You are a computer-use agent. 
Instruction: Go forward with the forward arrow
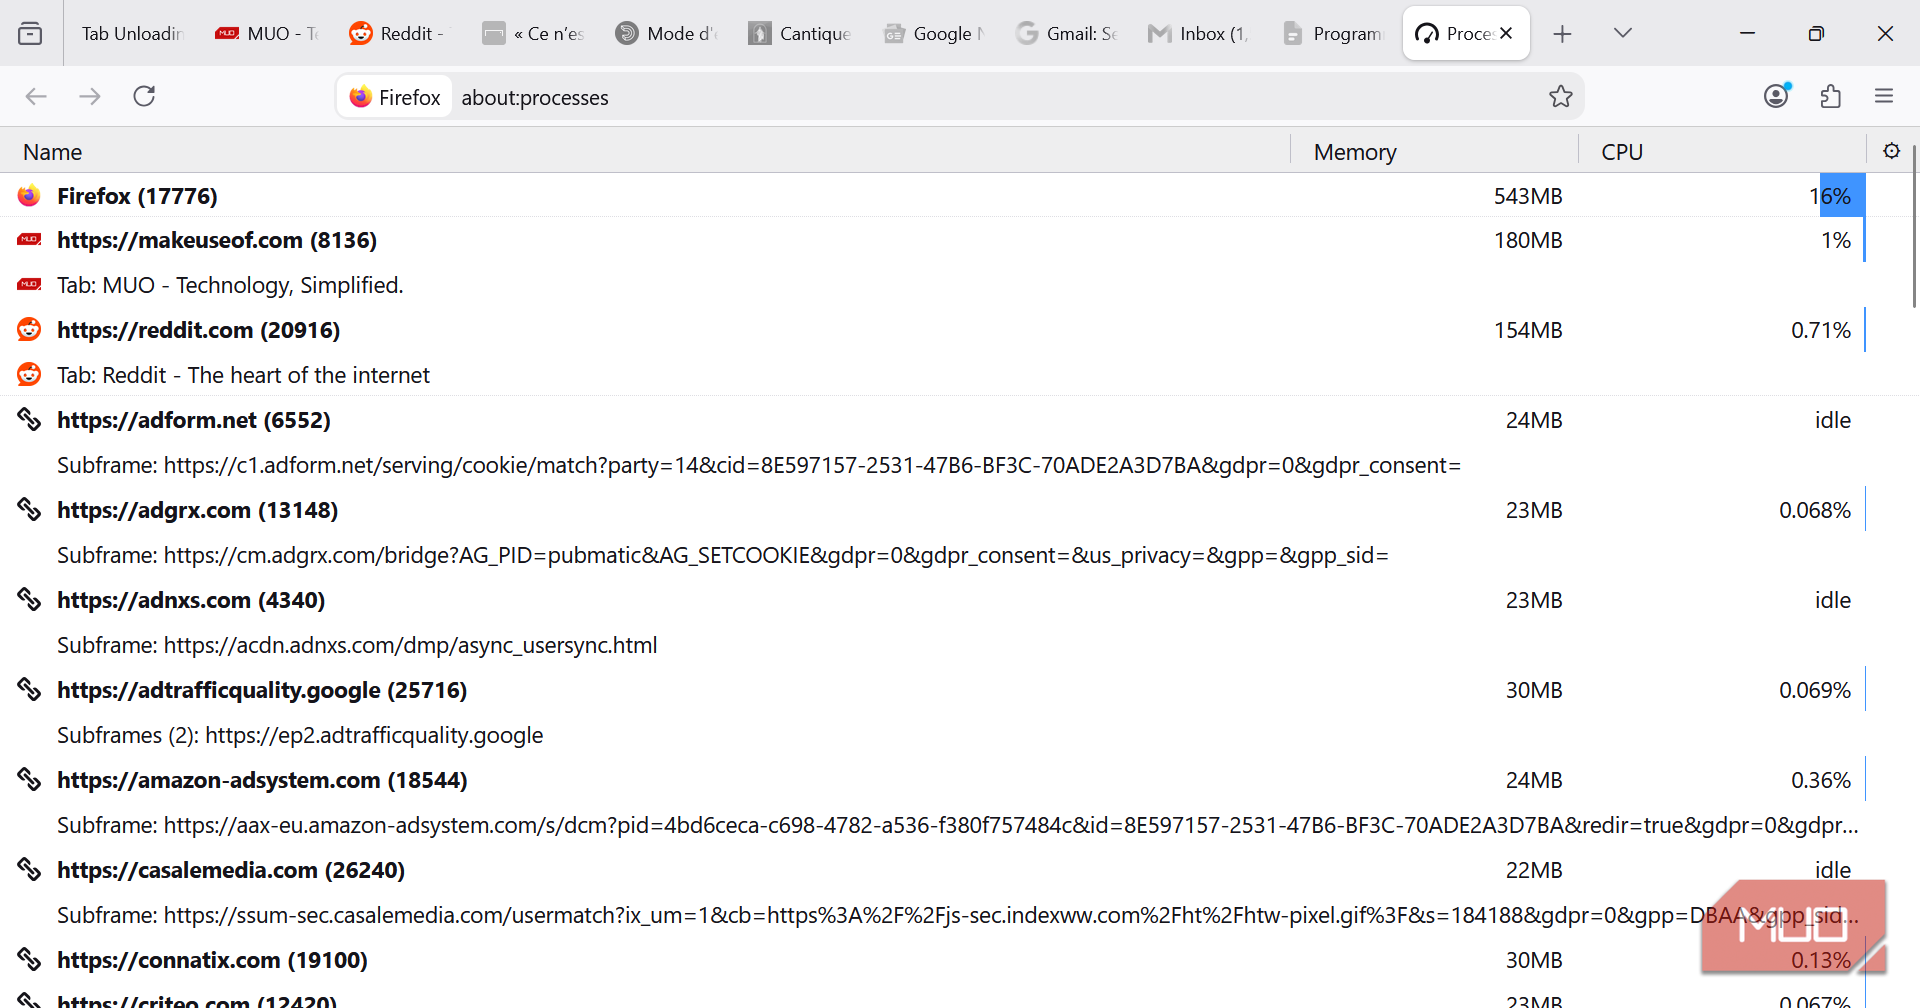click(x=90, y=96)
